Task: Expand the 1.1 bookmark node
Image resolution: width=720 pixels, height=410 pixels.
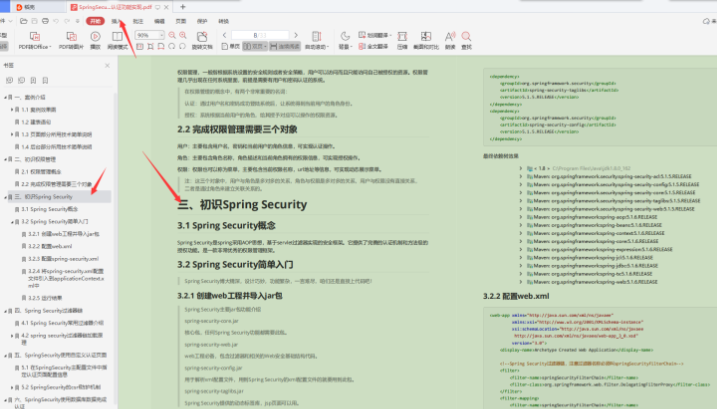Action: 11,110
